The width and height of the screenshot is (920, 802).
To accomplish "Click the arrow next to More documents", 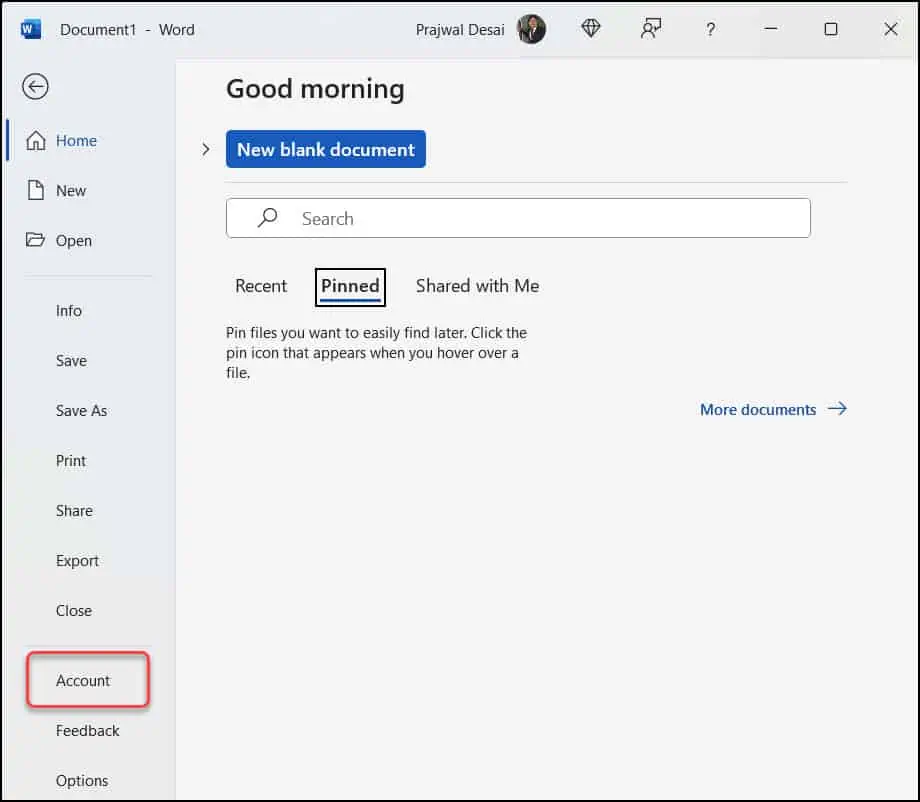I will pos(837,408).
